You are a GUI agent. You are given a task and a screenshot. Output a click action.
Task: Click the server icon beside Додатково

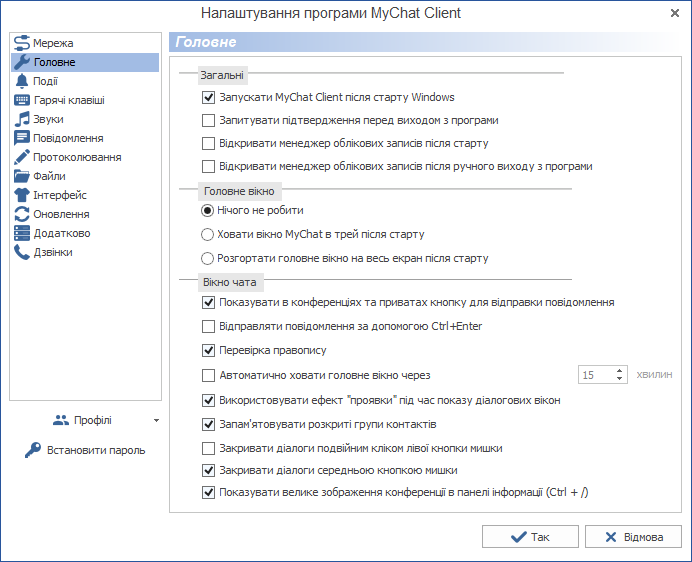point(22,233)
